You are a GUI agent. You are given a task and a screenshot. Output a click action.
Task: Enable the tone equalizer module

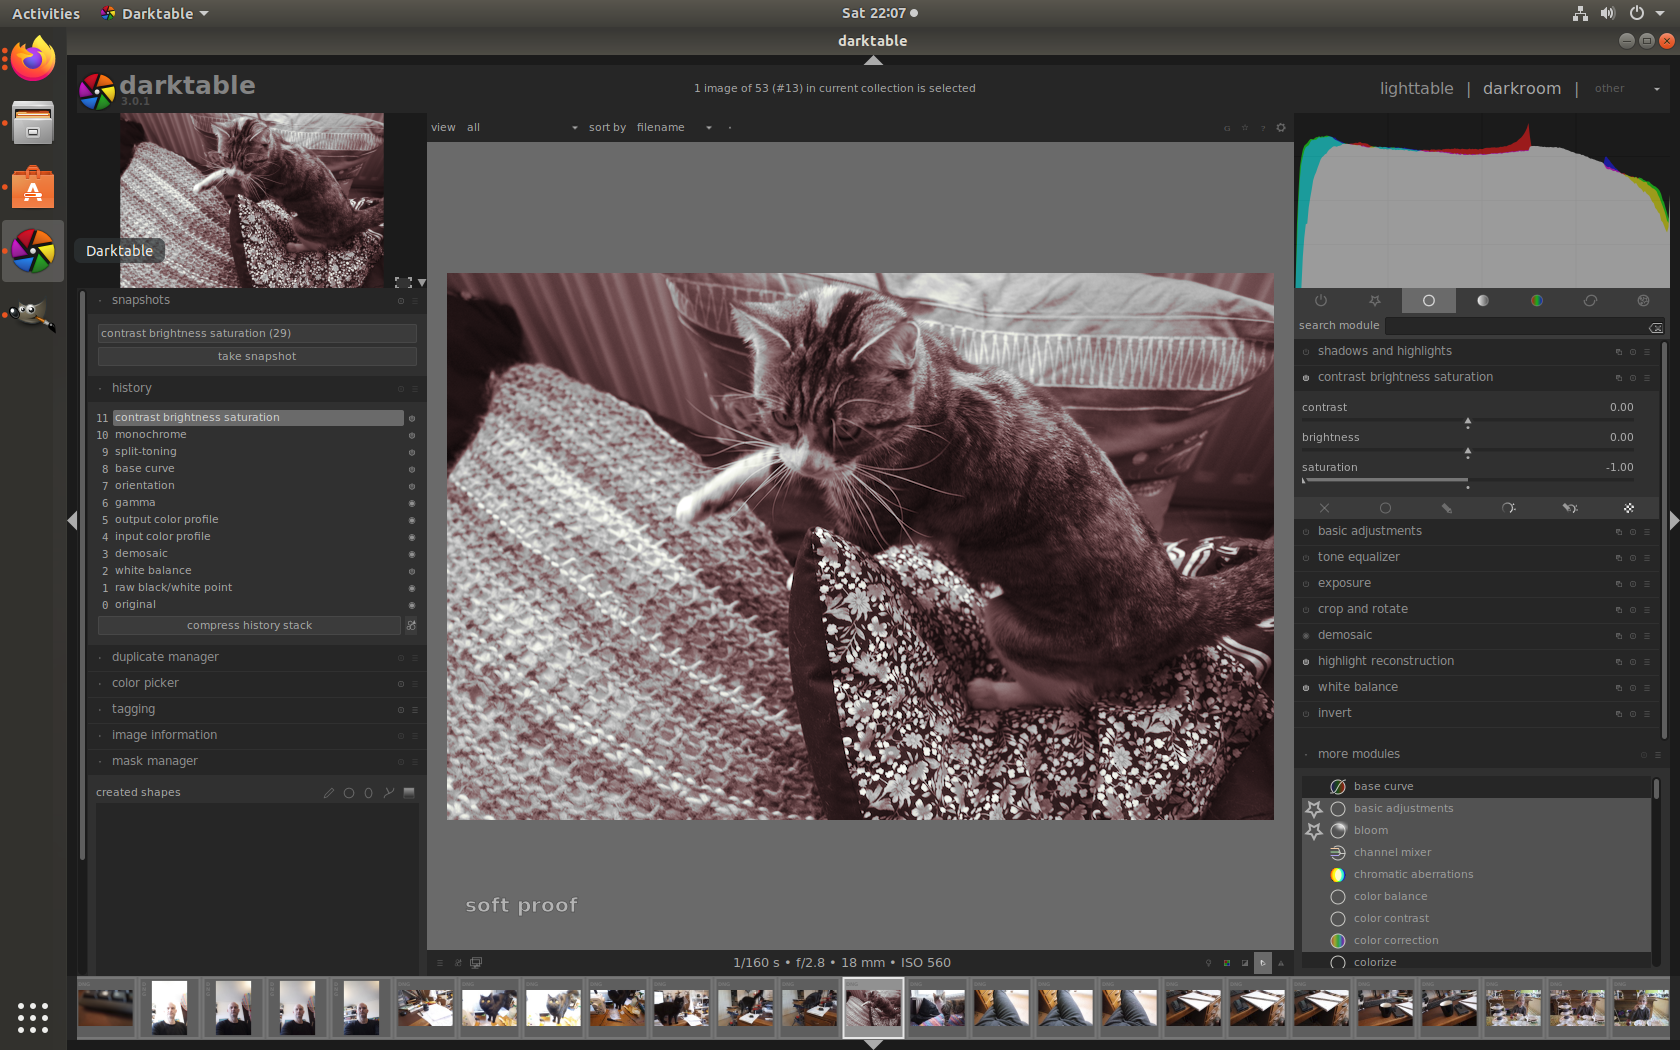pos(1306,558)
